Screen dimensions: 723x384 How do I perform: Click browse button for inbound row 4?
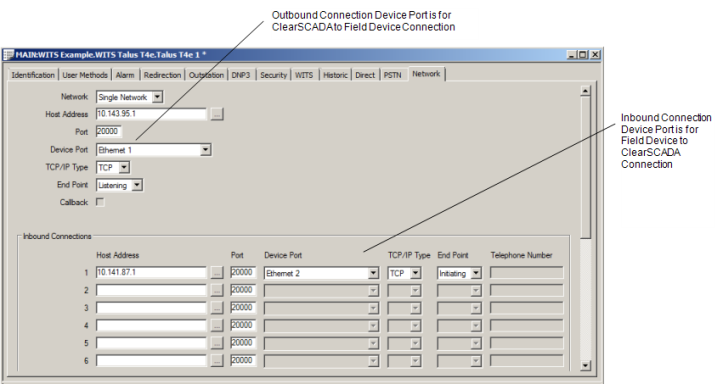coord(217,325)
